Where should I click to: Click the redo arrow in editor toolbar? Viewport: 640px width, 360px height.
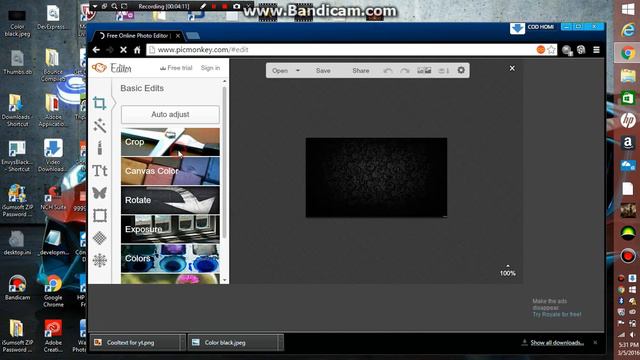[x=404, y=71]
